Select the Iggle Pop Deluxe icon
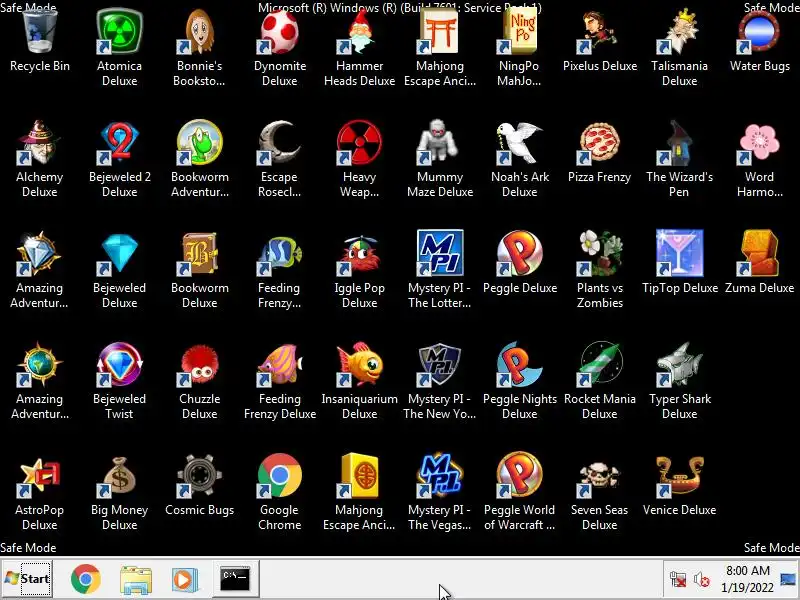Image resolution: width=800 pixels, height=600 pixels. (x=359, y=254)
